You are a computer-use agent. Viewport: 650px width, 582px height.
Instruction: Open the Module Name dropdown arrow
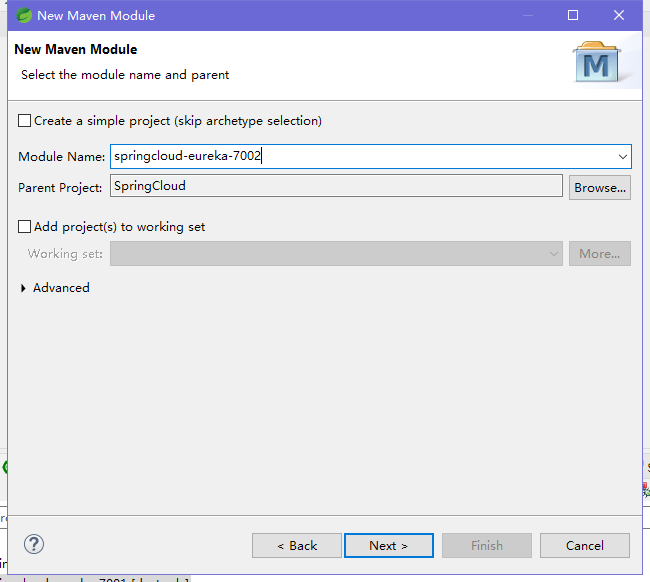click(622, 157)
